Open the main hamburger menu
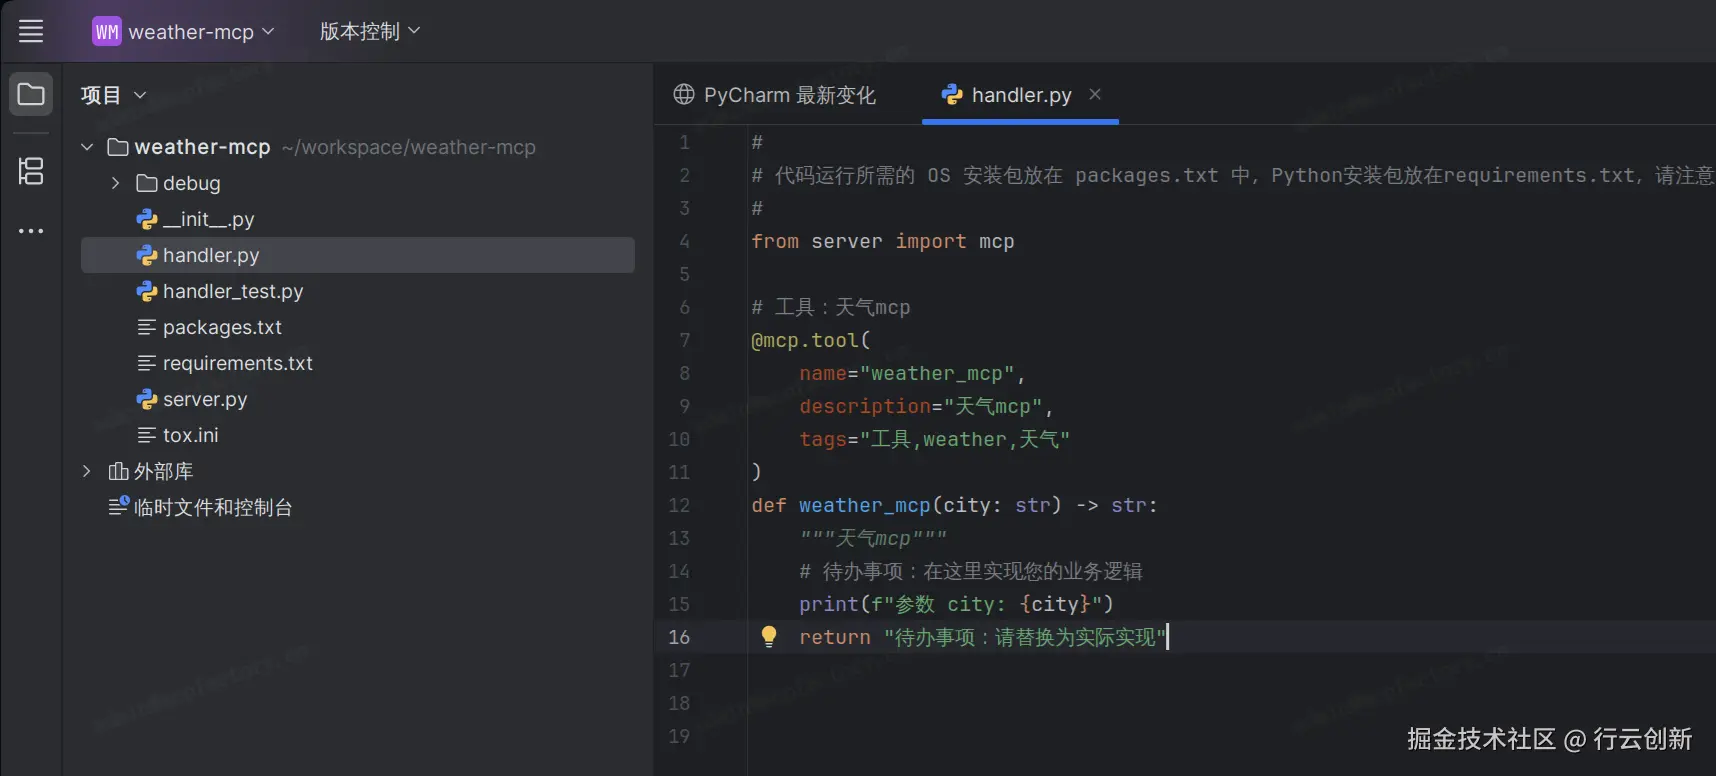The image size is (1716, 776). click(x=31, y=32)
